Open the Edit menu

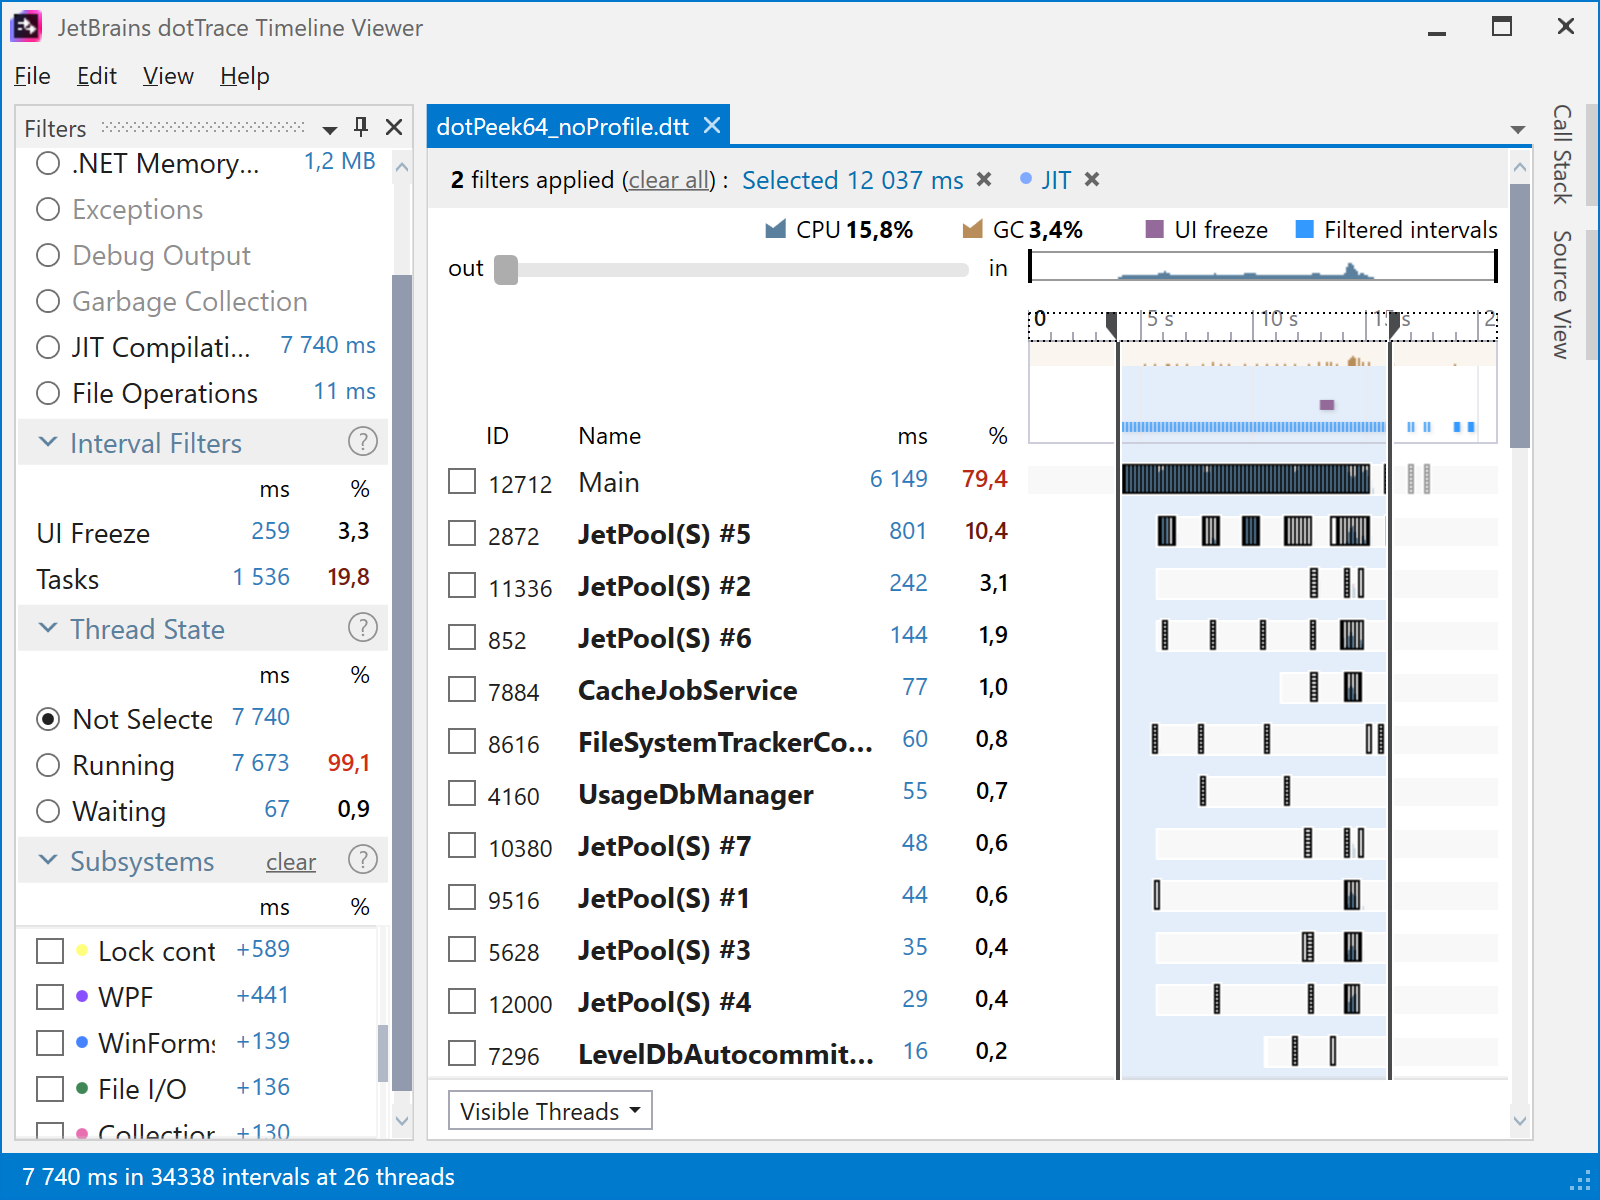[x=96, y=76]
